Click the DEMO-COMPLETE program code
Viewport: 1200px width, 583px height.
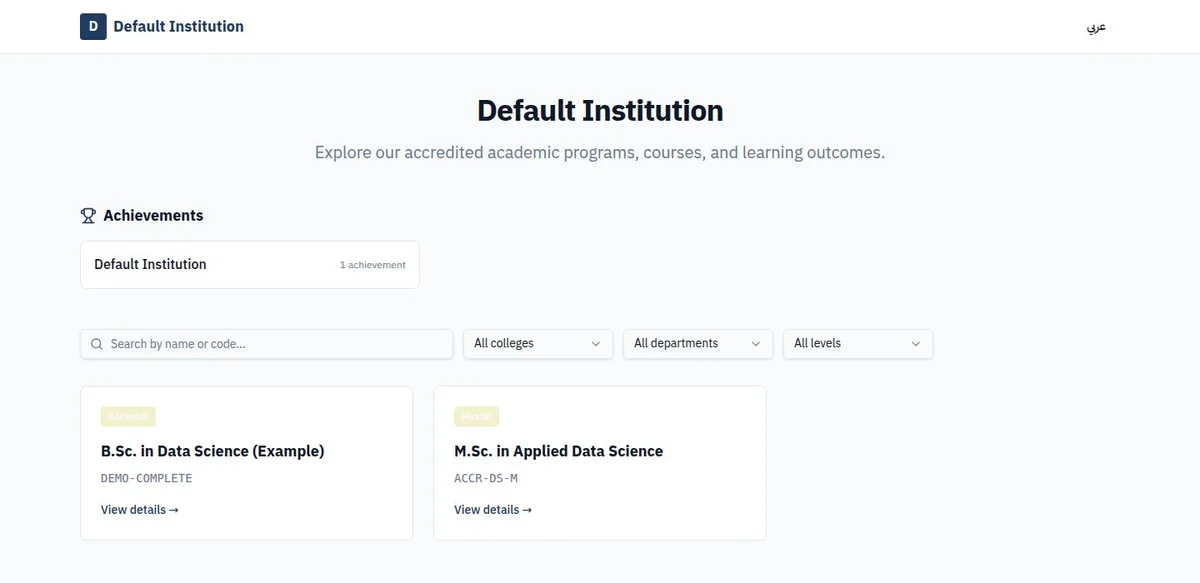pos(146,478)
